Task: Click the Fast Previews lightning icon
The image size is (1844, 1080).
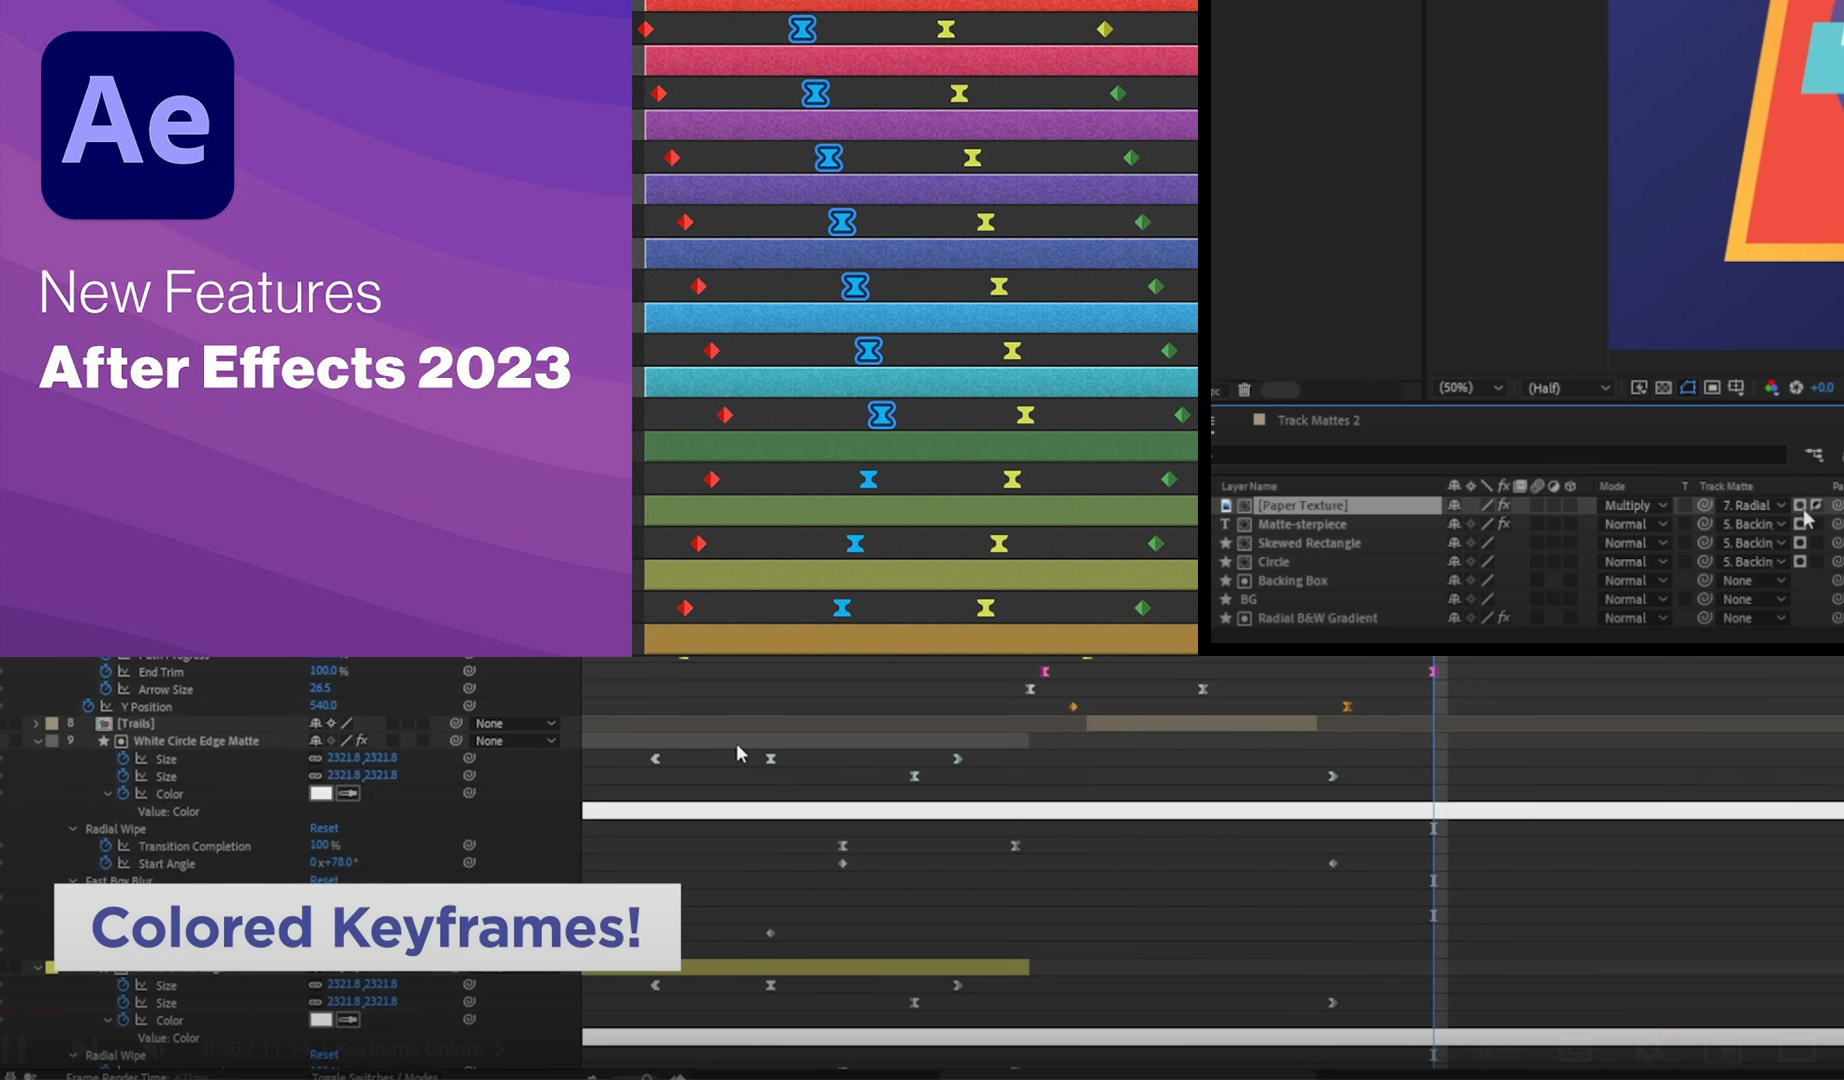Action: click(x=1639, y=388)
